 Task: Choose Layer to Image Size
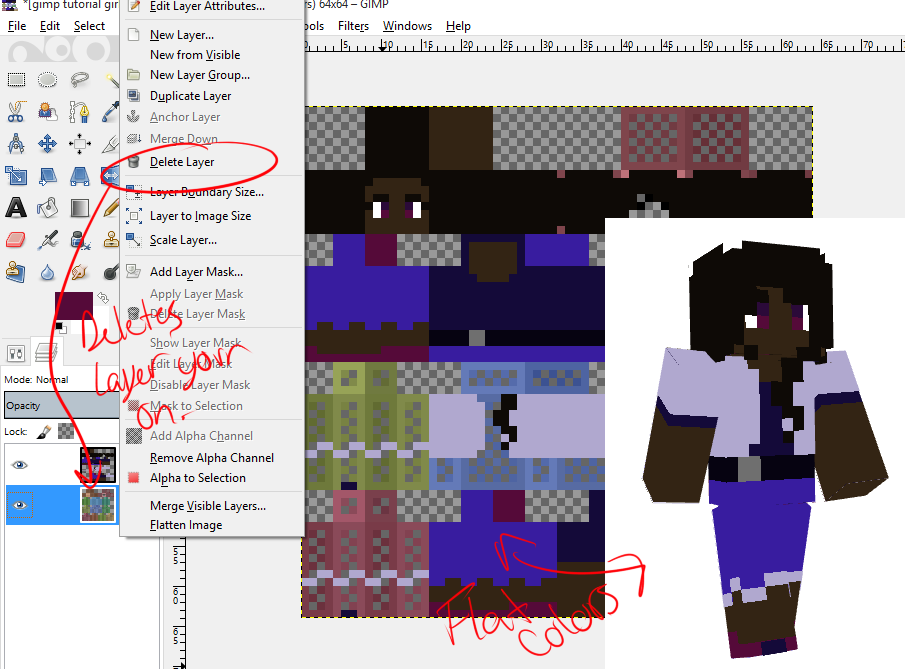tap(212, 216)
